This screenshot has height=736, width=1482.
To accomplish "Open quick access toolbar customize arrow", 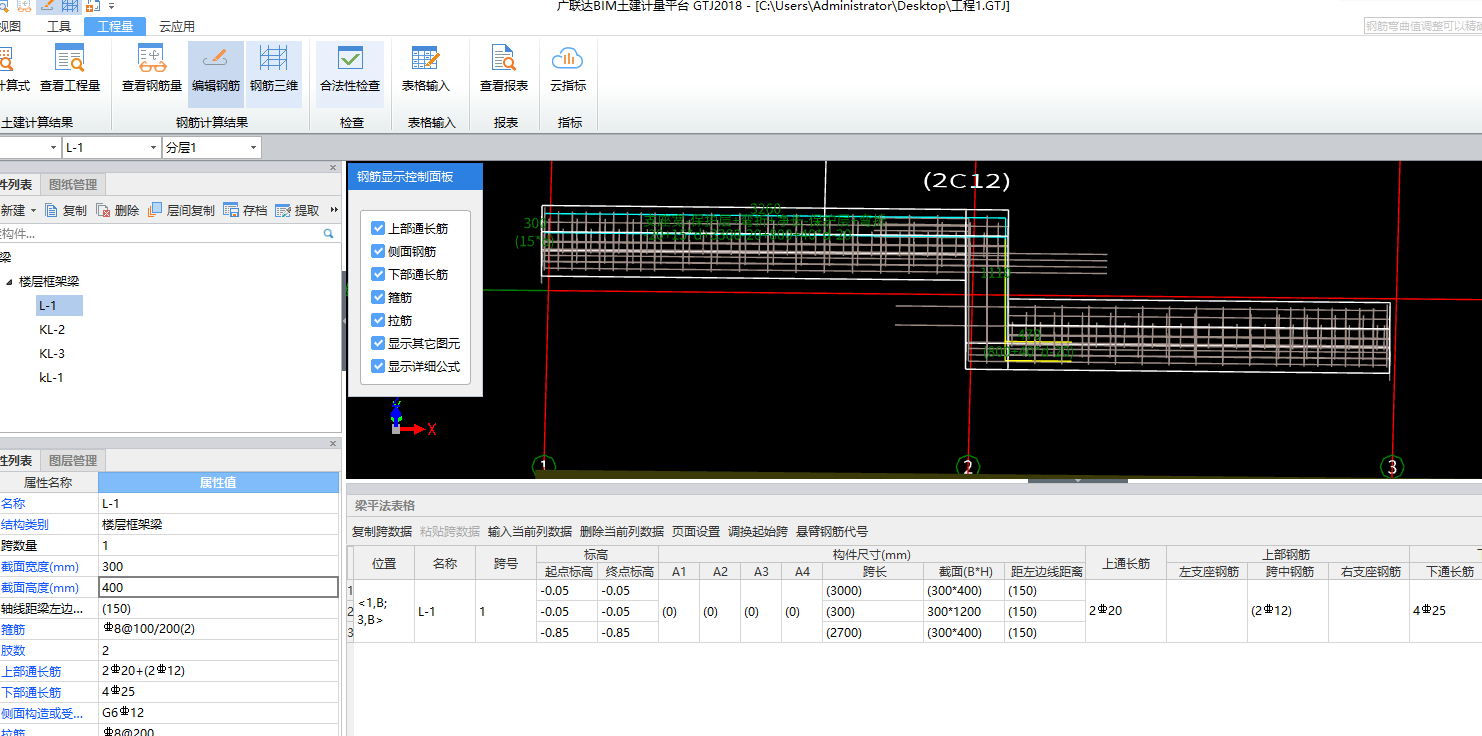I will click(112, 6).
